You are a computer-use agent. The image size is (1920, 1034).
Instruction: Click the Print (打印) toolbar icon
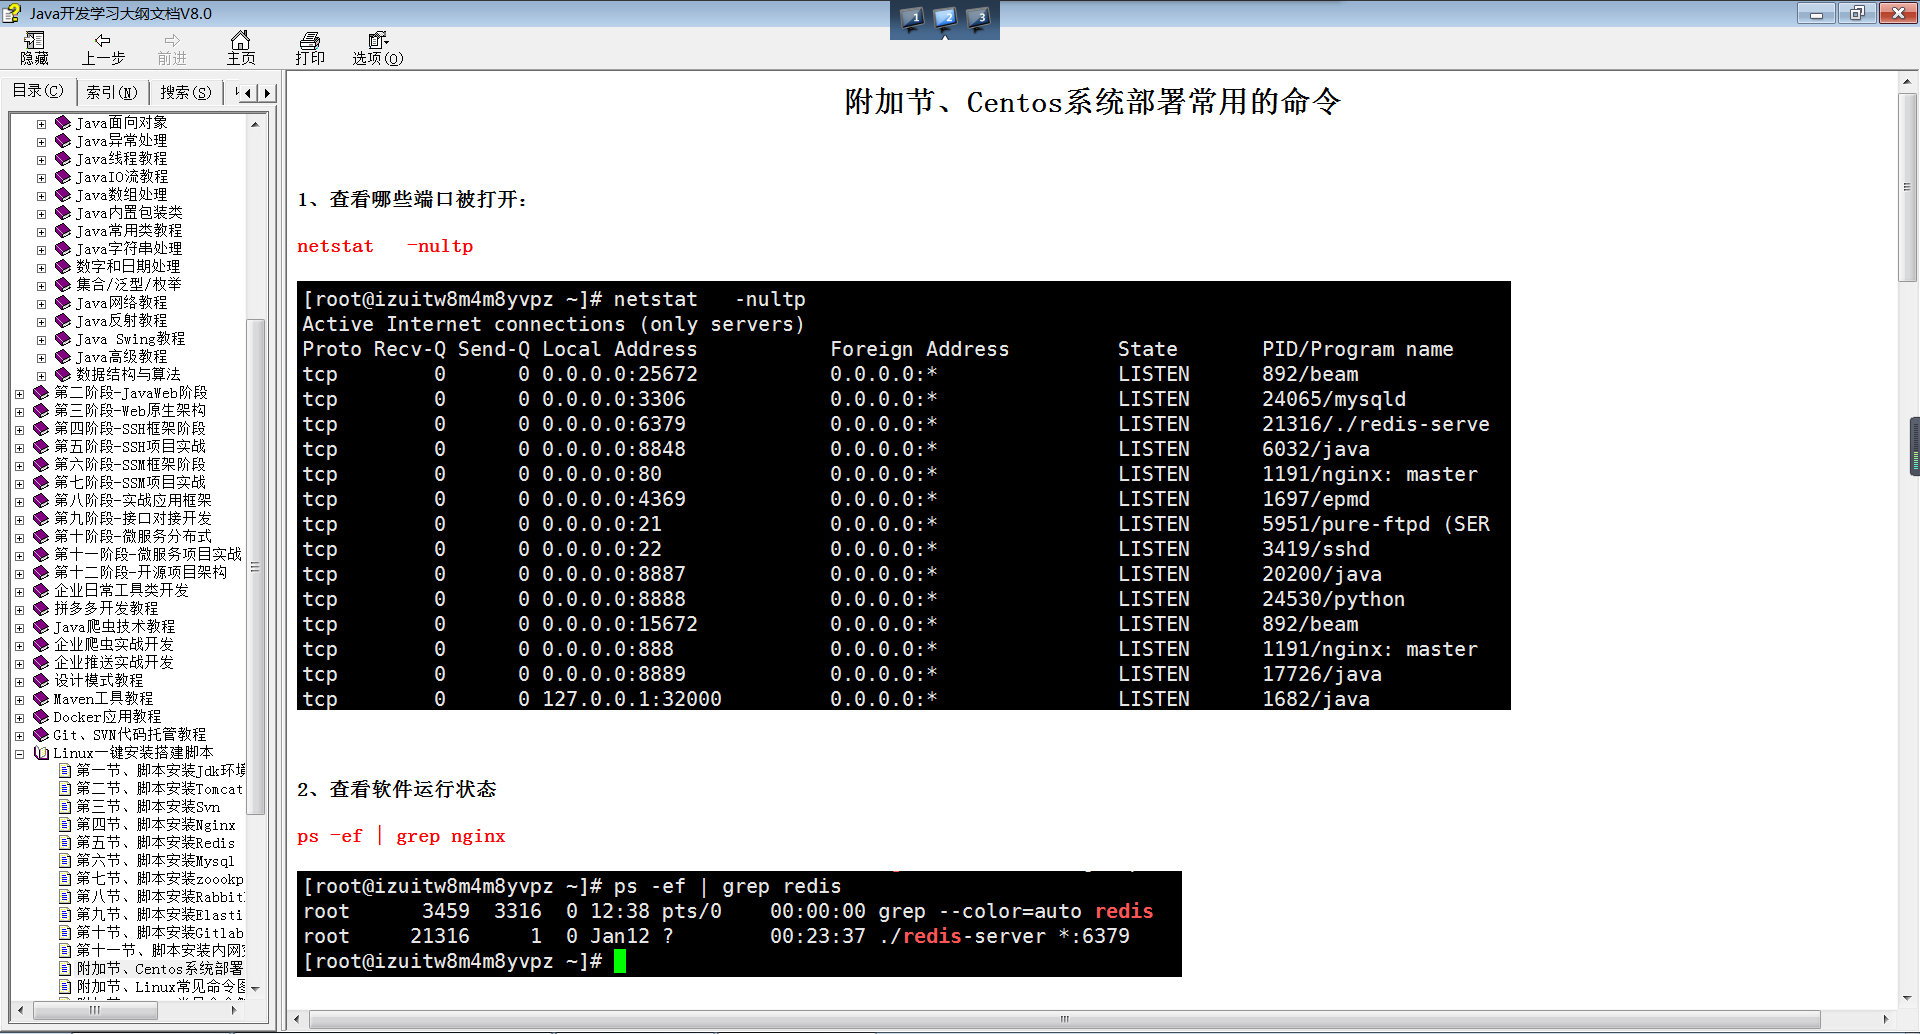(310, 48)
